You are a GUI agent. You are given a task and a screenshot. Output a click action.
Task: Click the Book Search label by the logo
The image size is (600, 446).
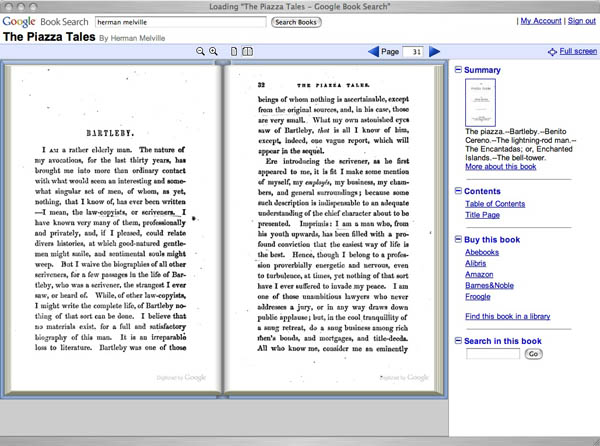(x=64, y=22)
